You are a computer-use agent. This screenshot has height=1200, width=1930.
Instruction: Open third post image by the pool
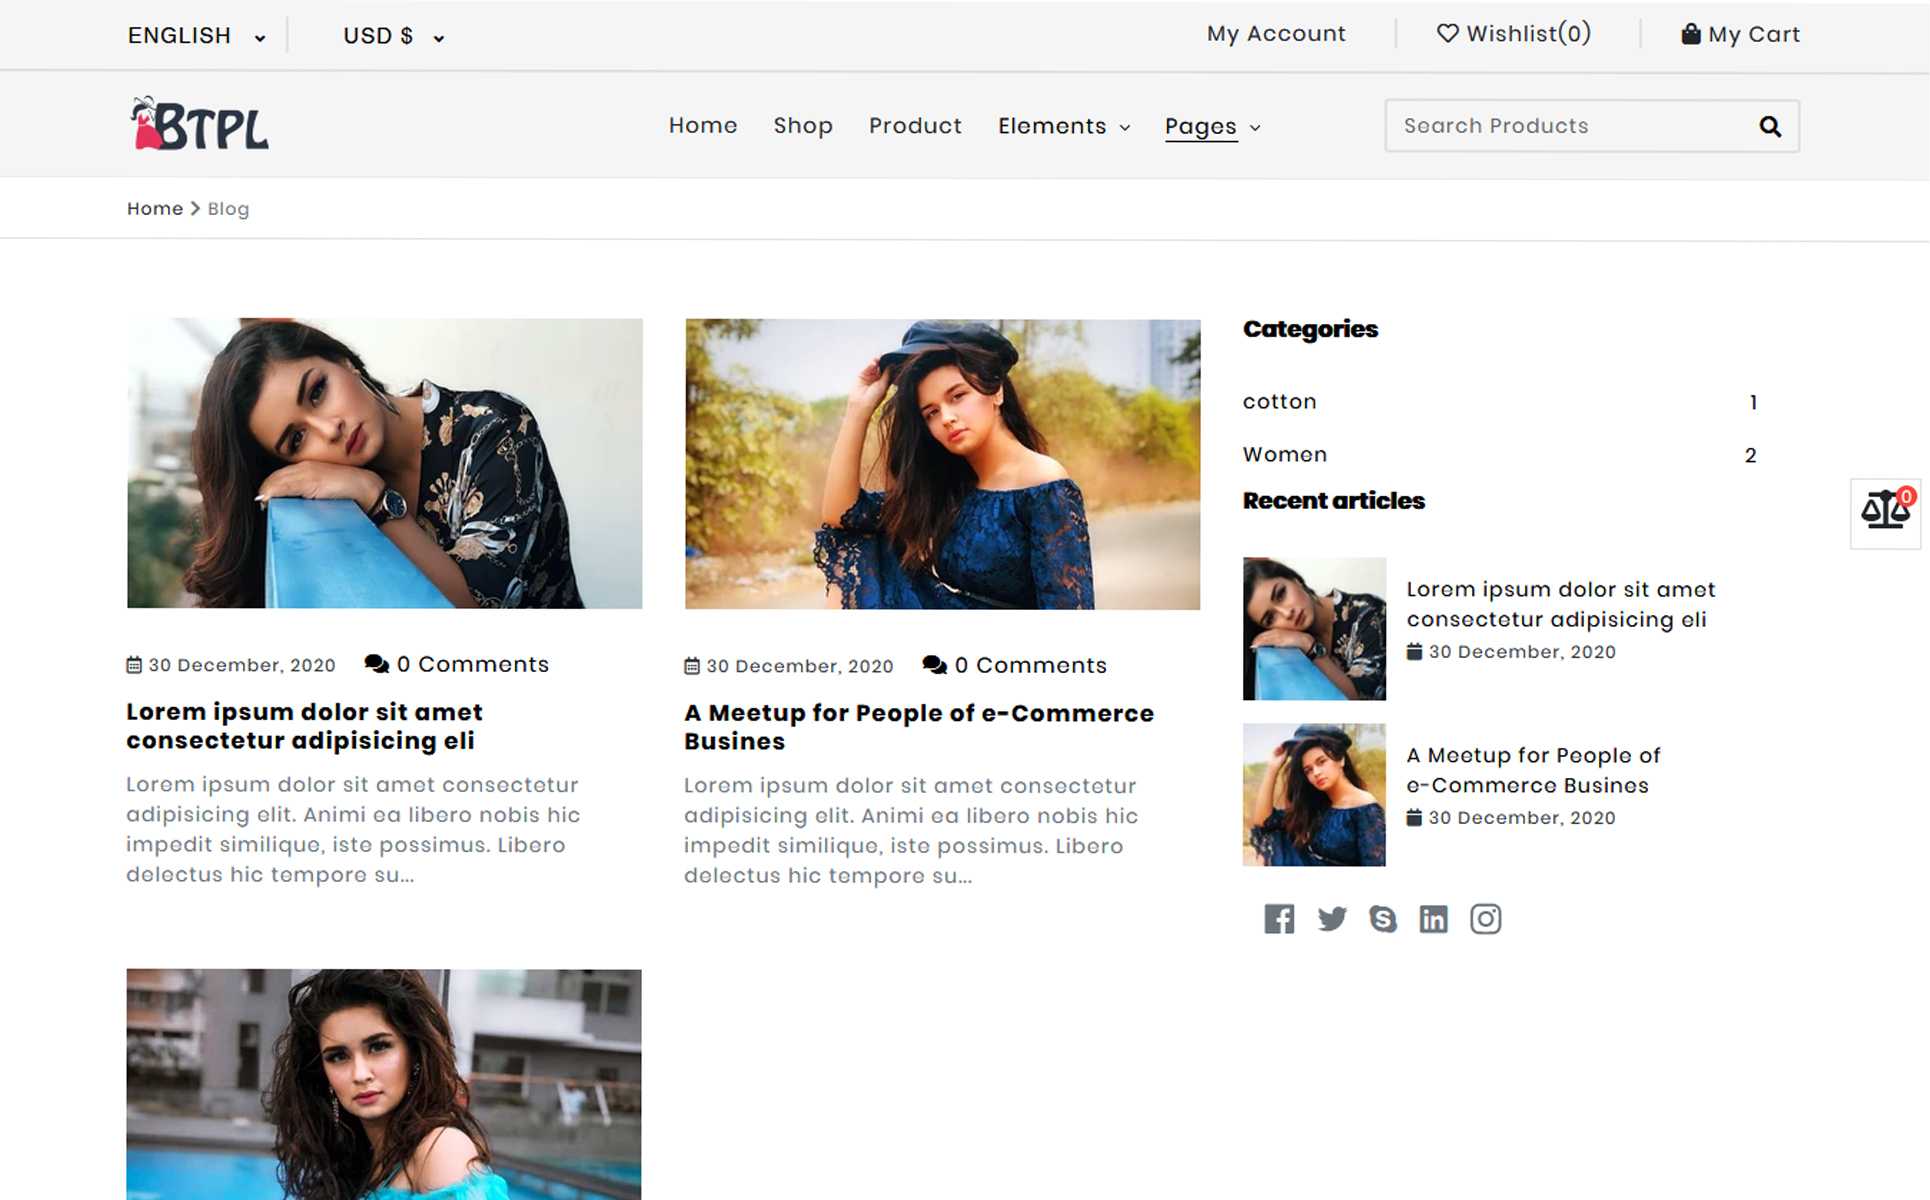point(384,1084)
